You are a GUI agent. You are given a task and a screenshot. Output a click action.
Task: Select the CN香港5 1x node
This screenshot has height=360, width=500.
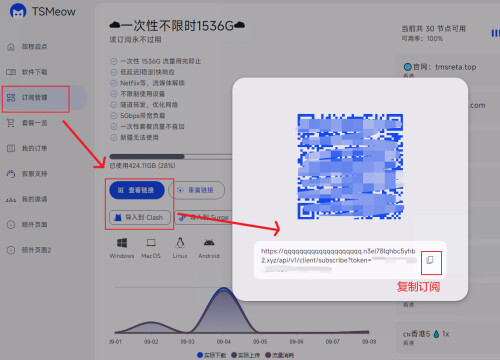(x=426, y=334)
